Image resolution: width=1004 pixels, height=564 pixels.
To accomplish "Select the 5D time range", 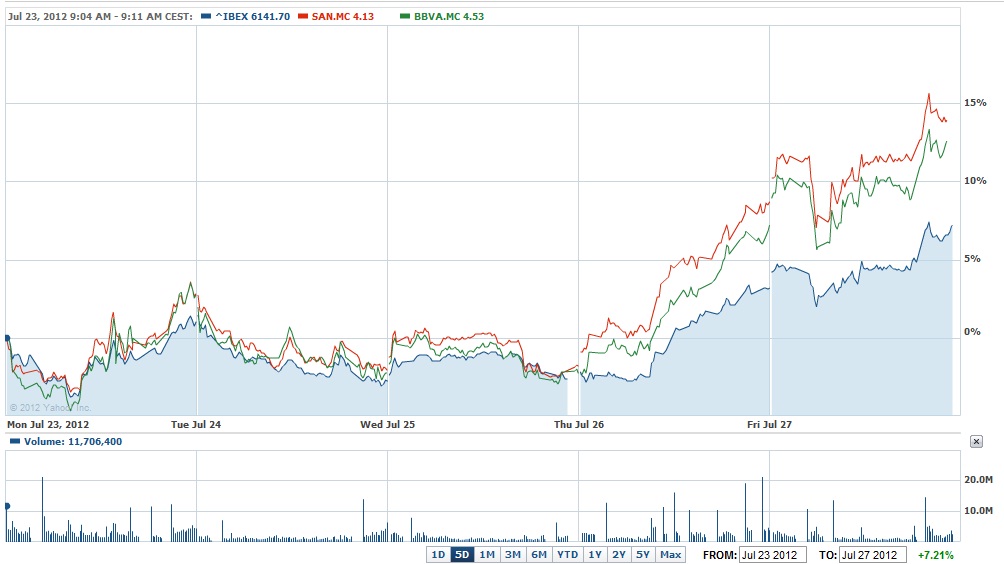I will [462, 554].
